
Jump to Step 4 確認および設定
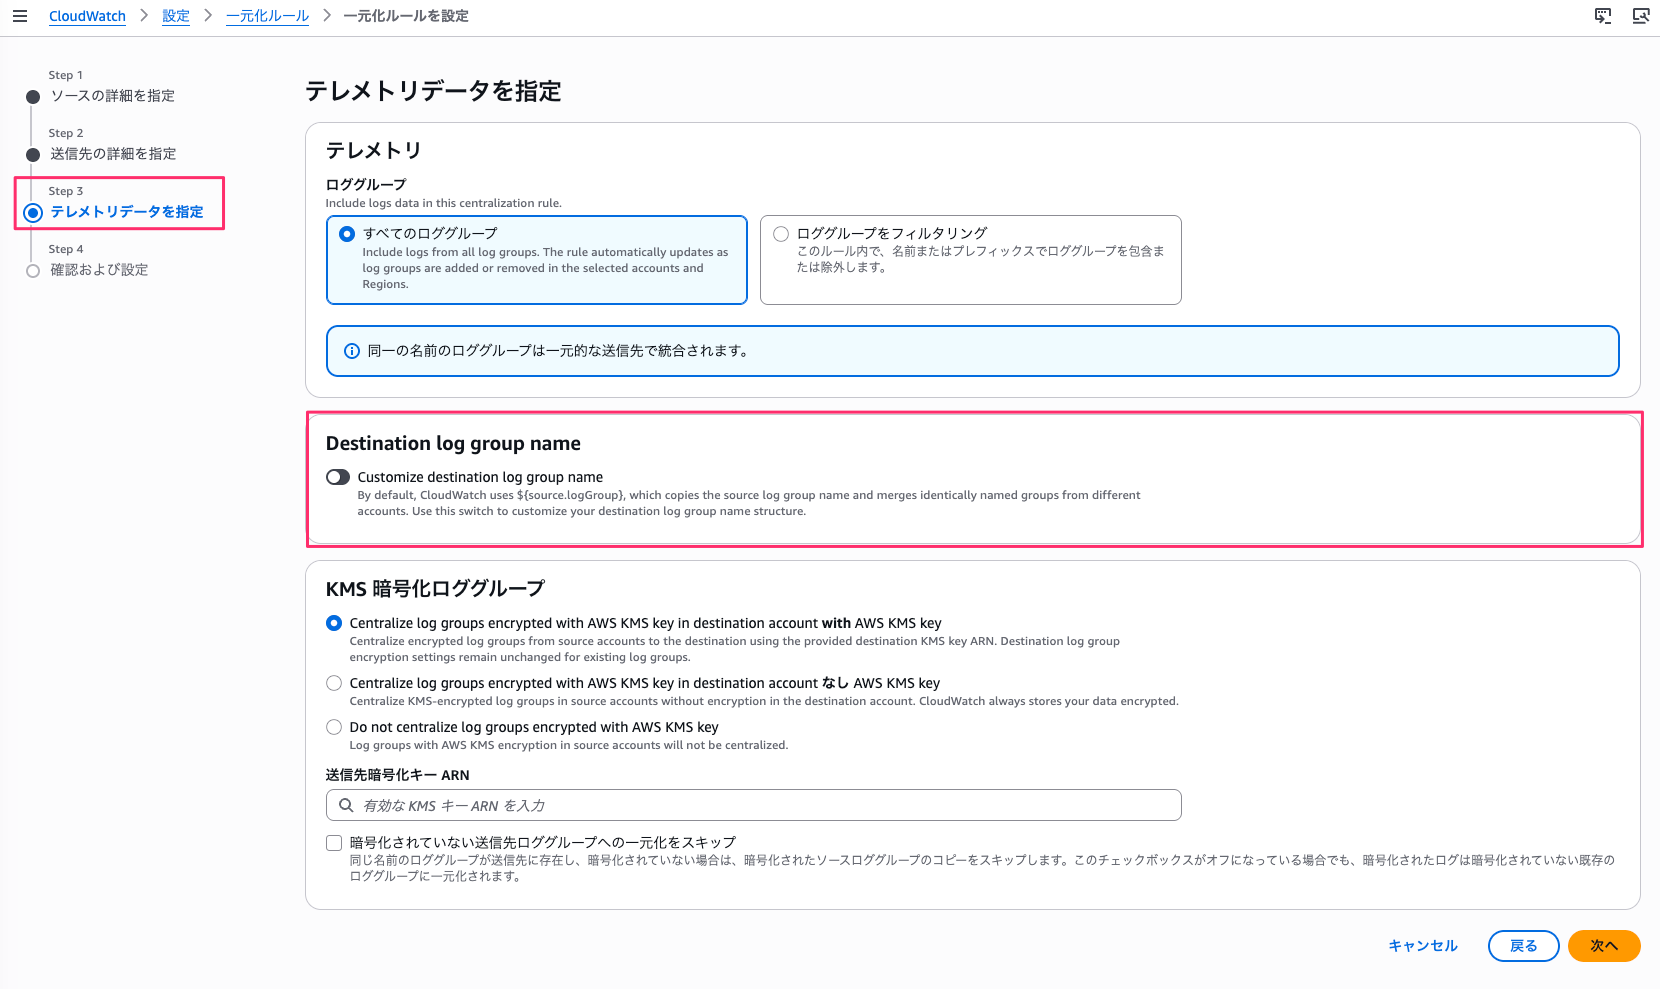tap(98, 270)
